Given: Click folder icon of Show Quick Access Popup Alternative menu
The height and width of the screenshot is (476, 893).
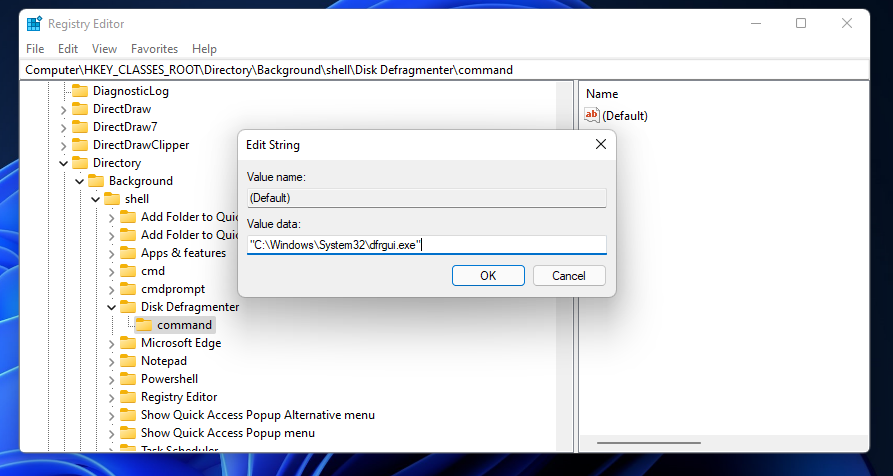Looking at the screenshot, I should pyautogui.click(x=128, y=415).
